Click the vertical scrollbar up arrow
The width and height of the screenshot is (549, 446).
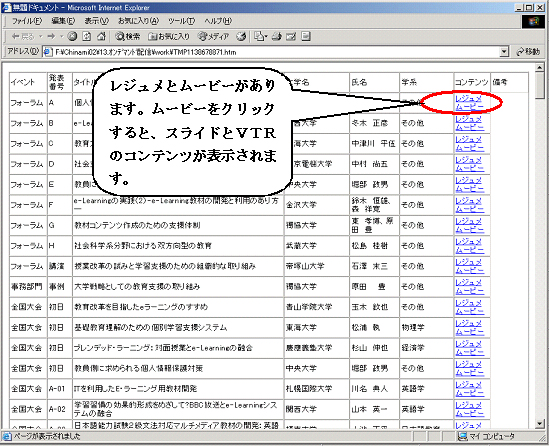tap(540, 67)
